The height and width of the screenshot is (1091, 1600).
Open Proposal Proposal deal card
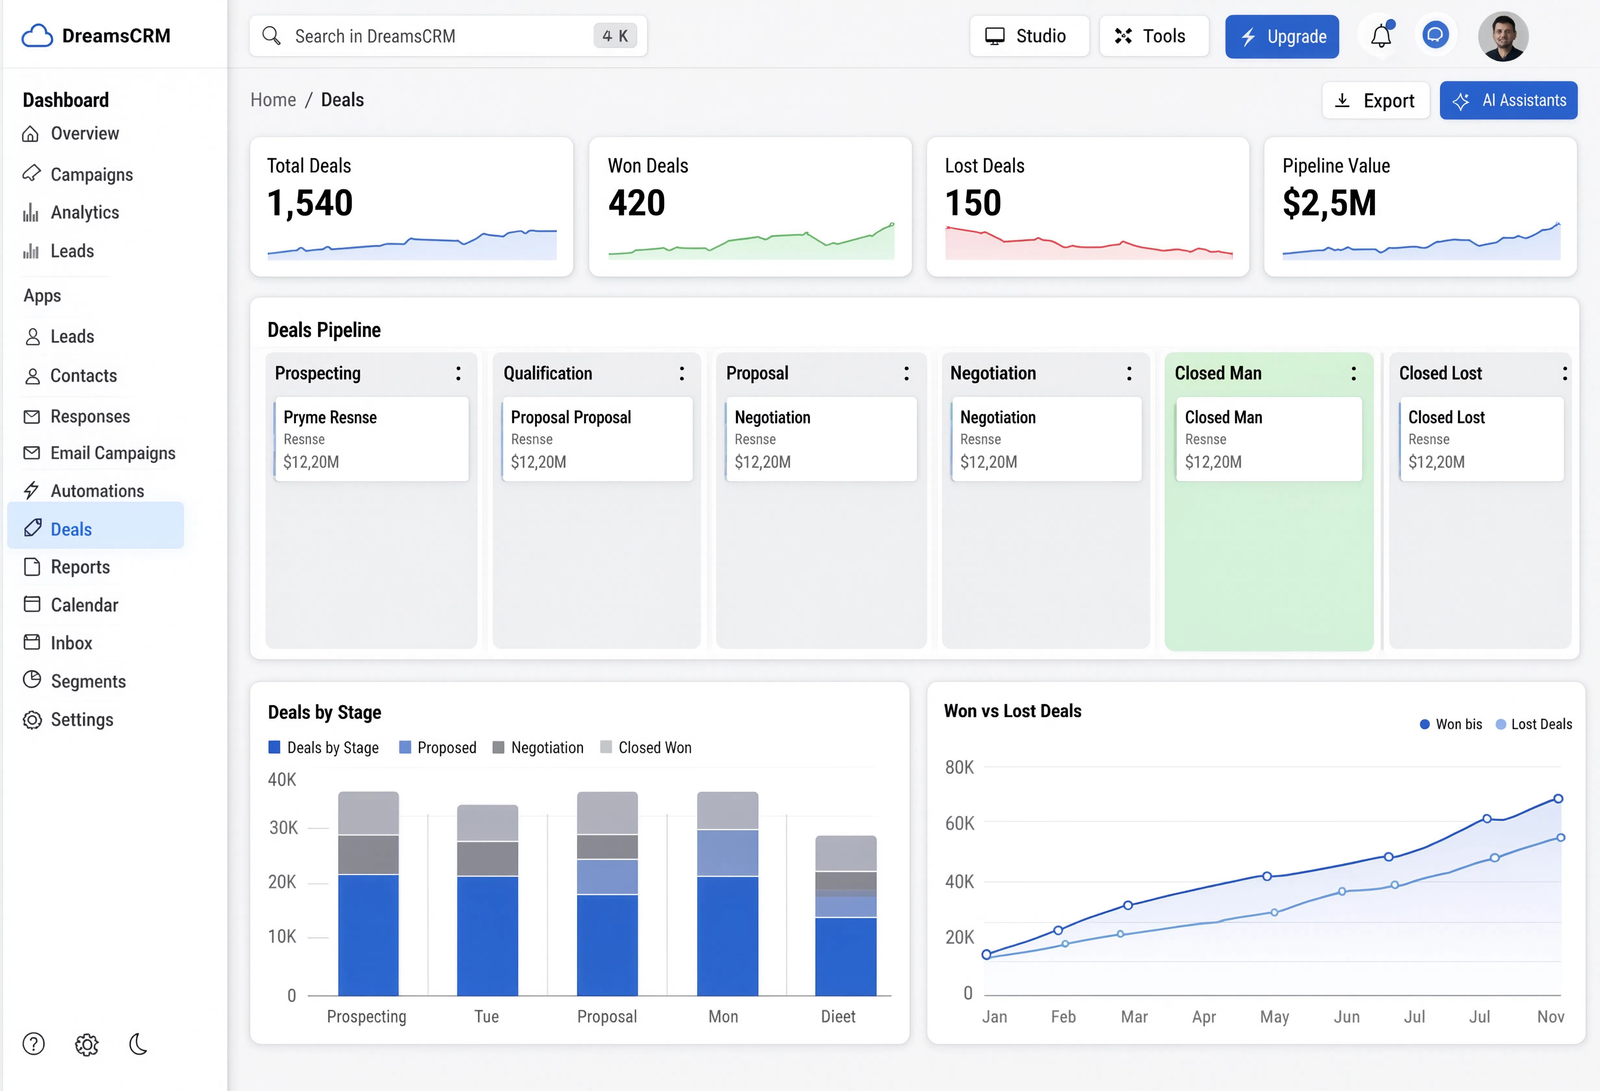[x=597, y=439]
